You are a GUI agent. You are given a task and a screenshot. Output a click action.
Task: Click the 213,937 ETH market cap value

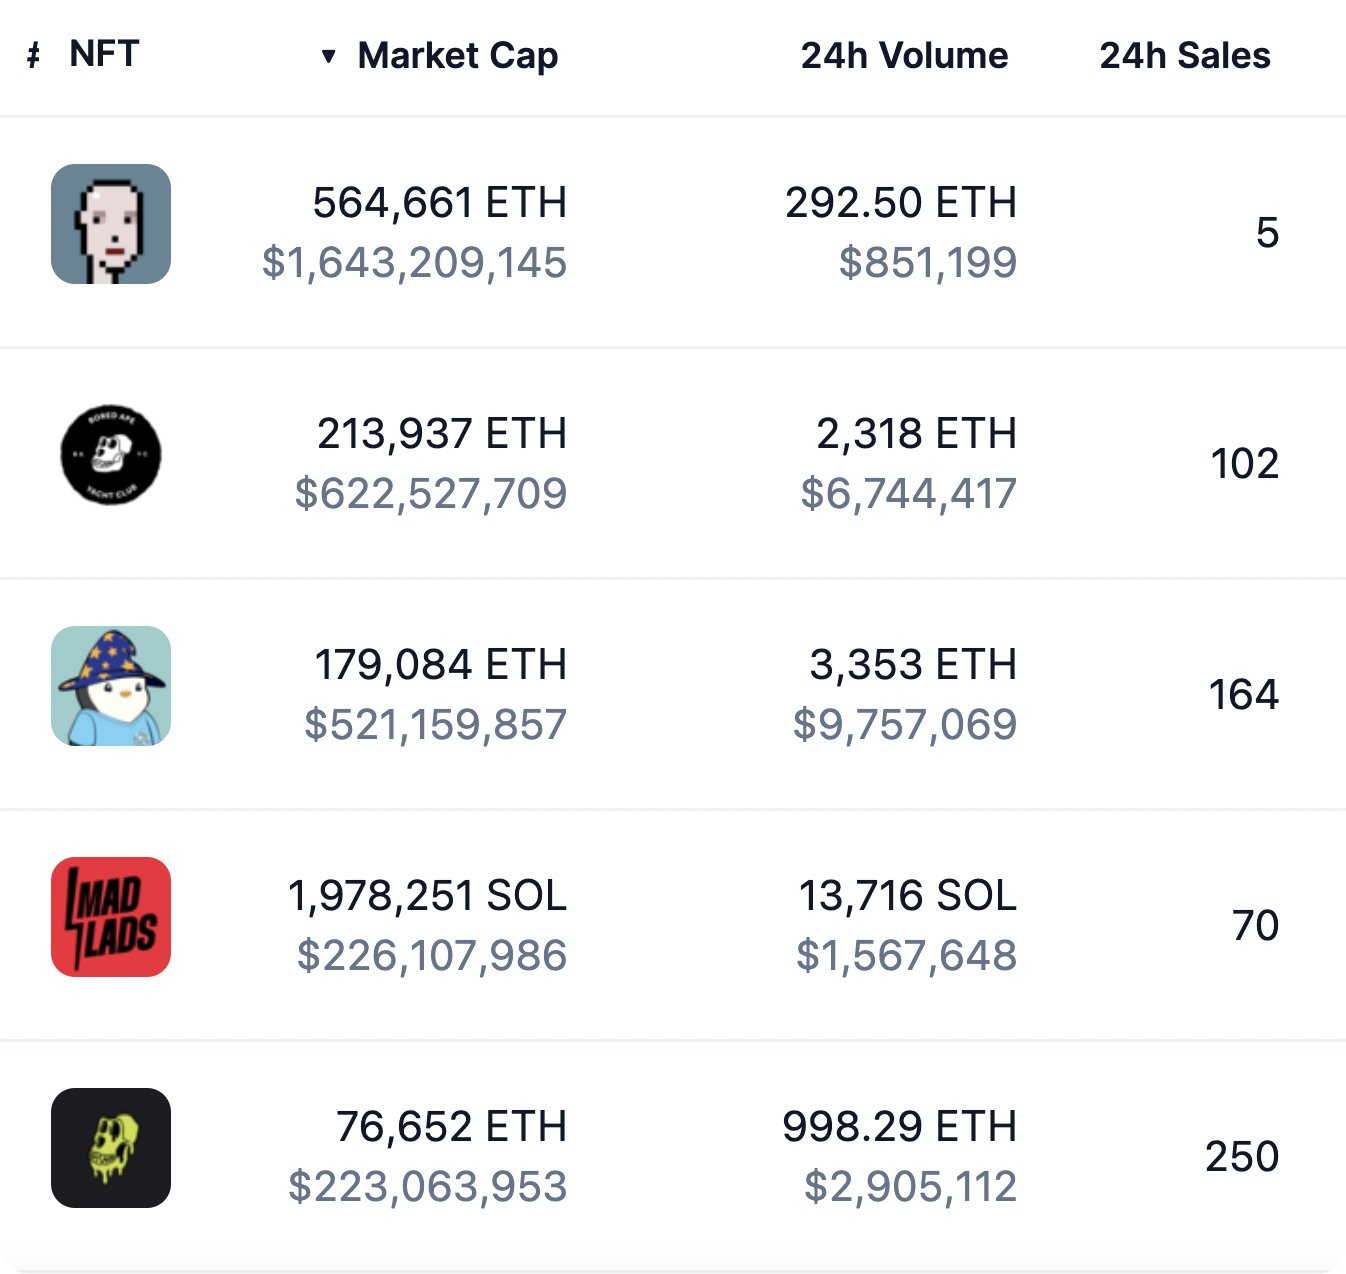[x=442, y=434]
